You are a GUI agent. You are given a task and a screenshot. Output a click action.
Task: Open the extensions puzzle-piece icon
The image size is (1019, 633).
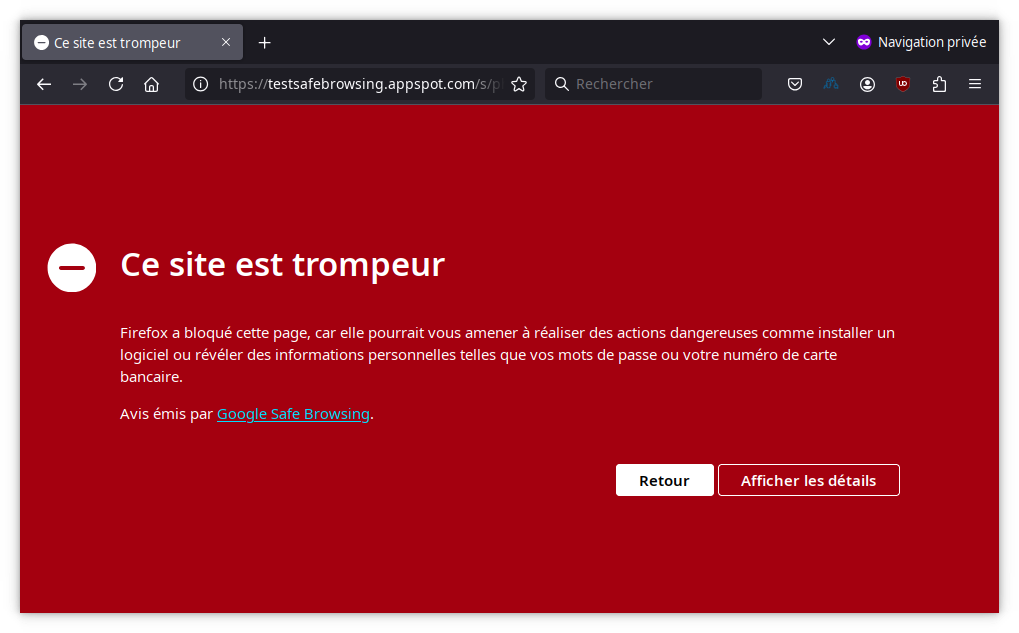(x=938, y=84)
